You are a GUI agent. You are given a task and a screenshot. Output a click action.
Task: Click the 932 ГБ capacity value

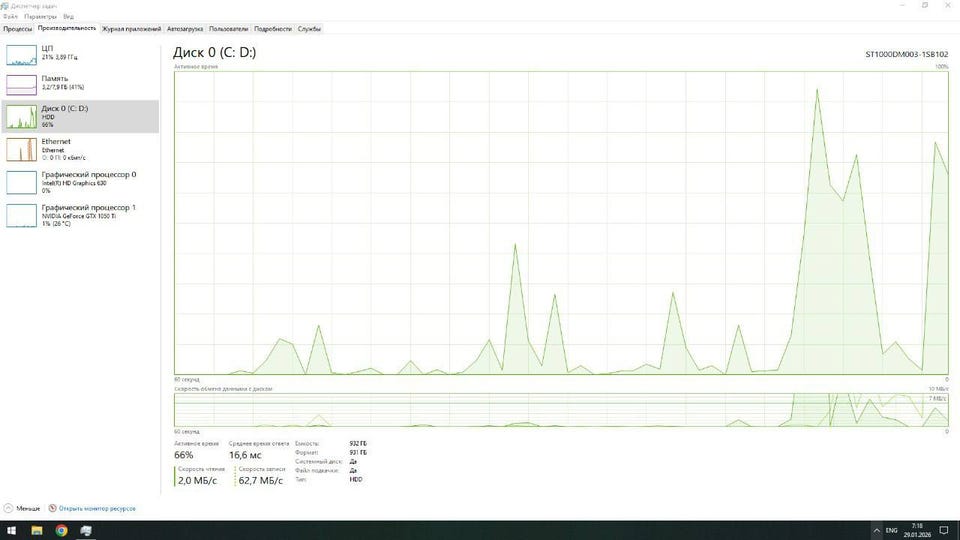[358, 443]
